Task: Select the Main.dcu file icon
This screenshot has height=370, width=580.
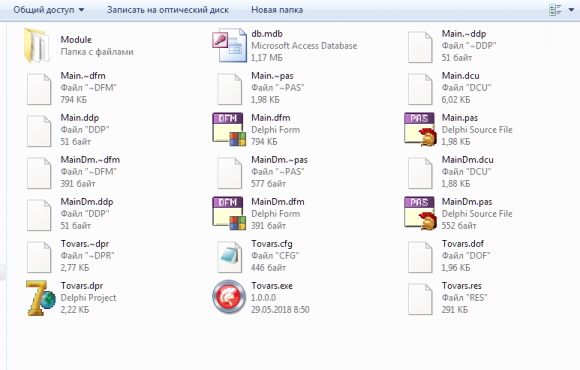Action: (420, 89)
